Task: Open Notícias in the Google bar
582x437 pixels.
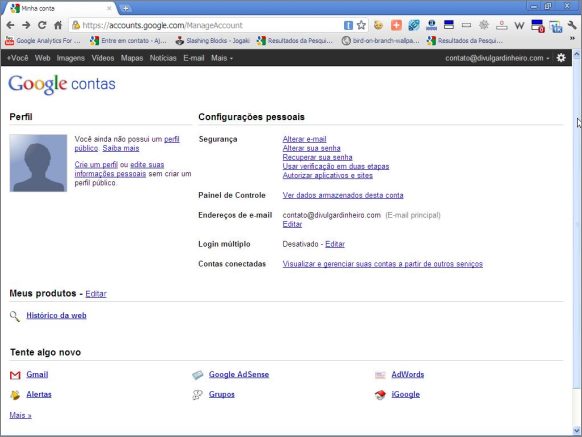Action: pos(163,58)
